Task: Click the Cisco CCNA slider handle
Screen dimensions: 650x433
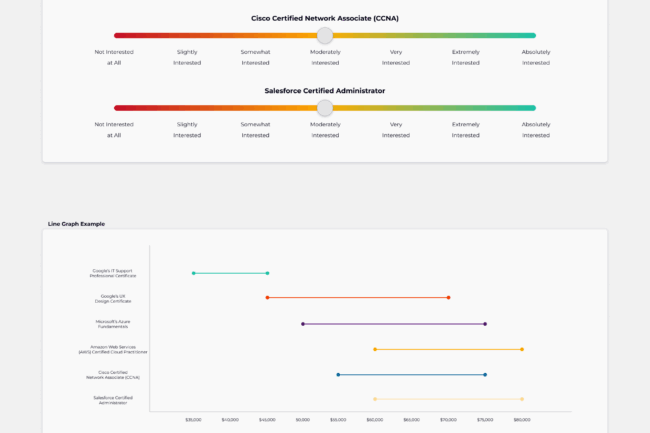Action: pos(324,35)
